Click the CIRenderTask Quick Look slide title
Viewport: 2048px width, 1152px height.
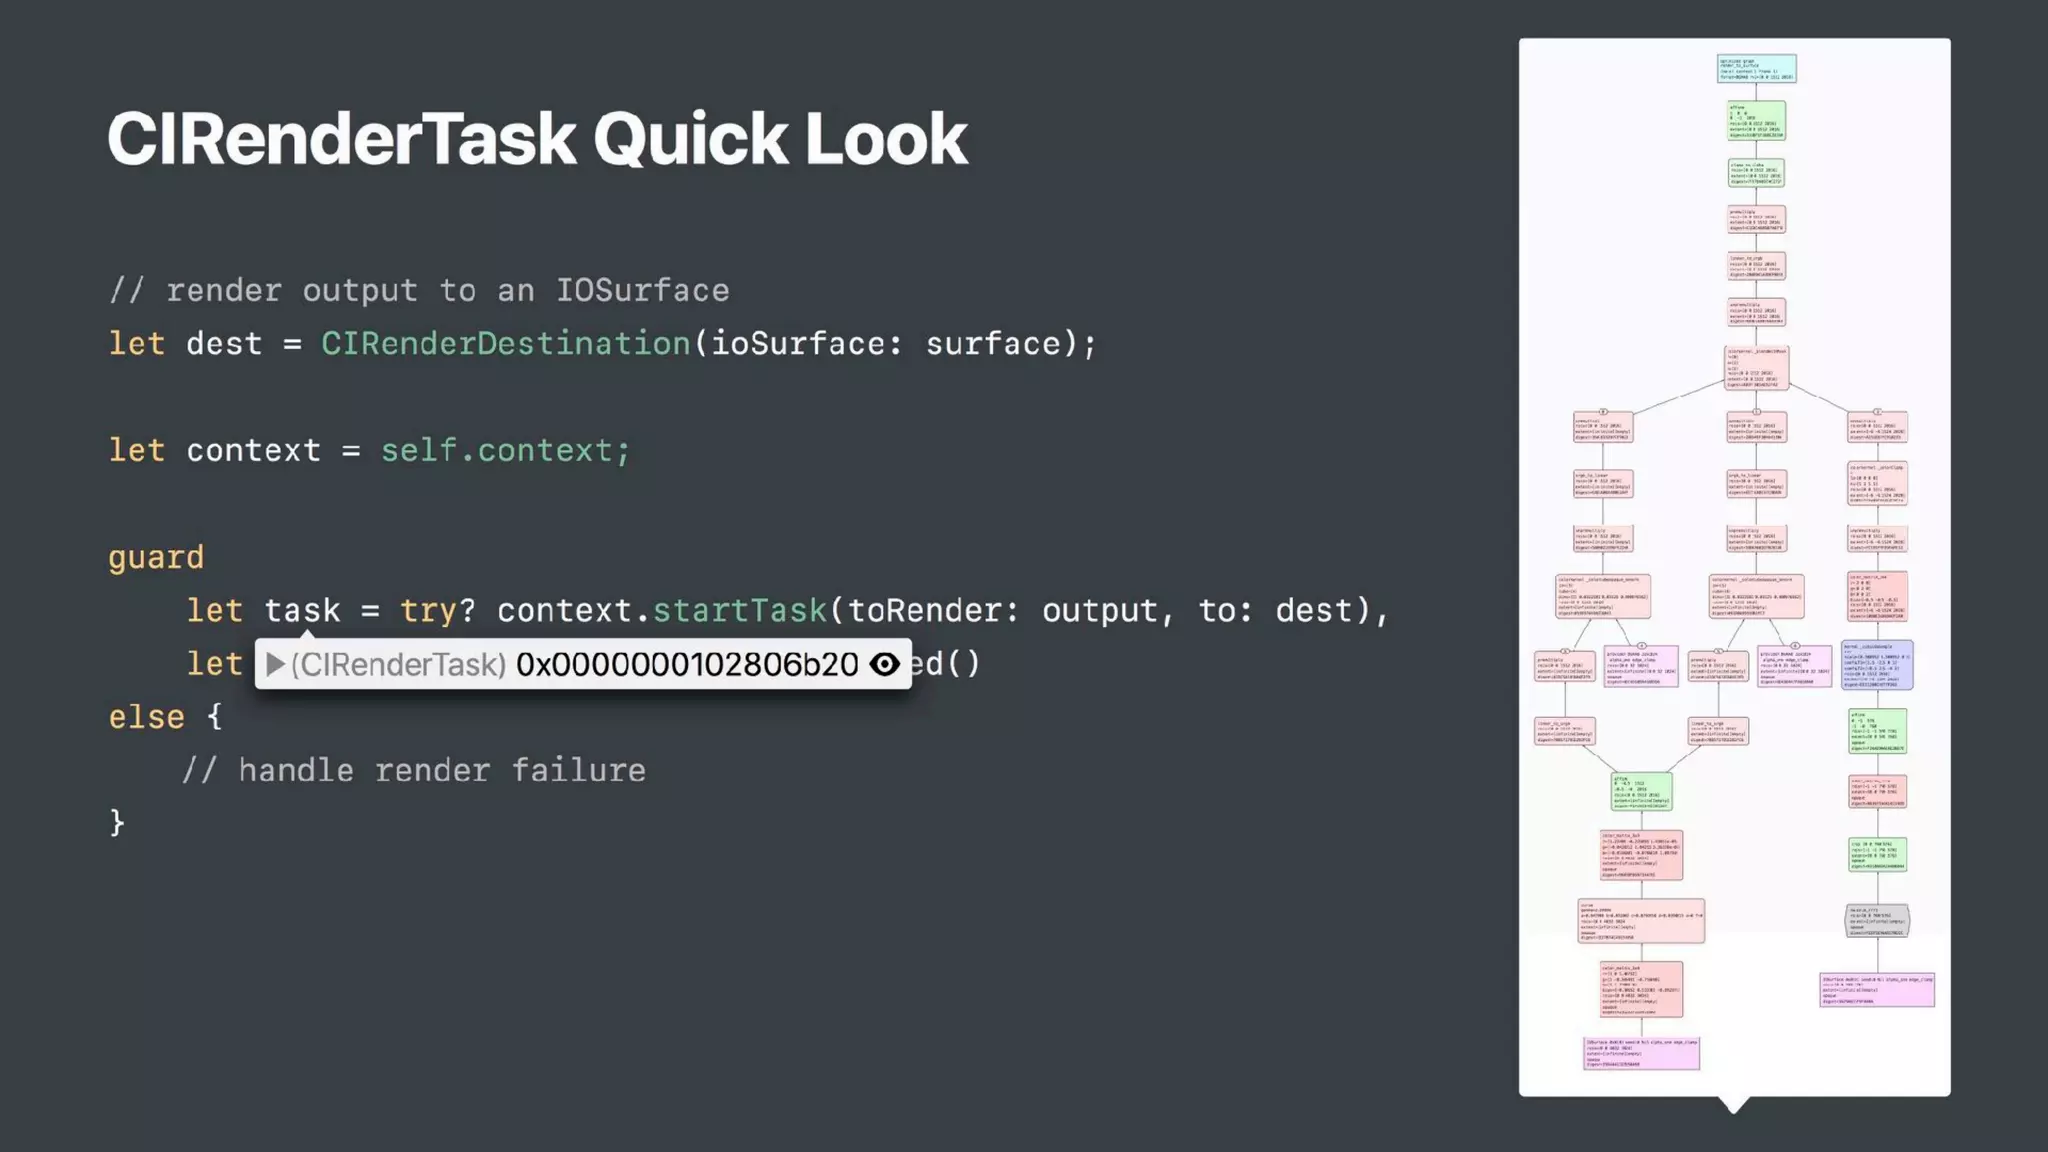click(537, 138)
